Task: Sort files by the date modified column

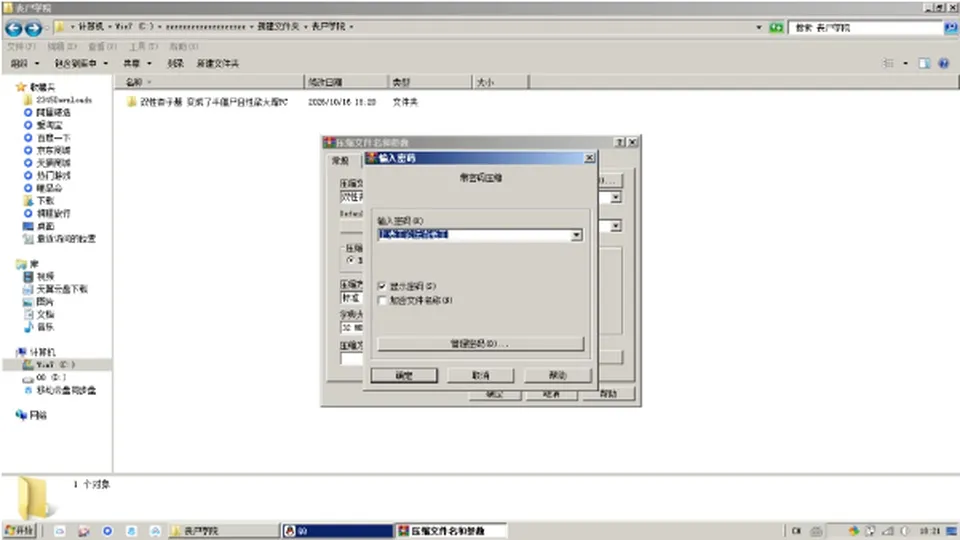Action: click(346, 82)
